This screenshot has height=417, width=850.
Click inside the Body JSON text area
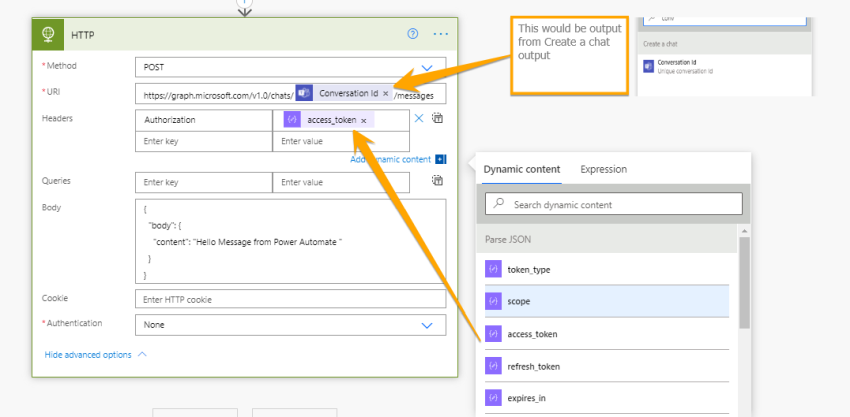pos(291,241)
